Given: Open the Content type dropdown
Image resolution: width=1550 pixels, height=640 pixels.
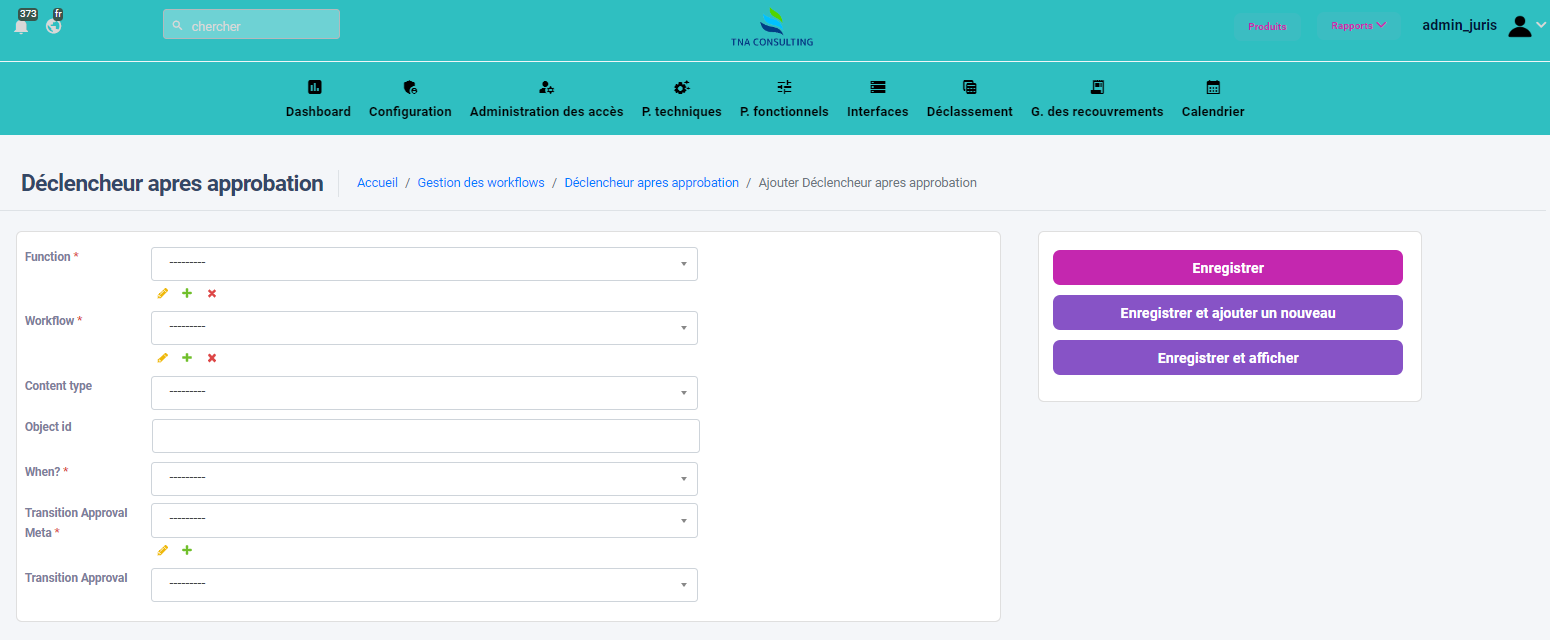Looking at the screenshot, I should pyautogui.click(x=424, y=393).
